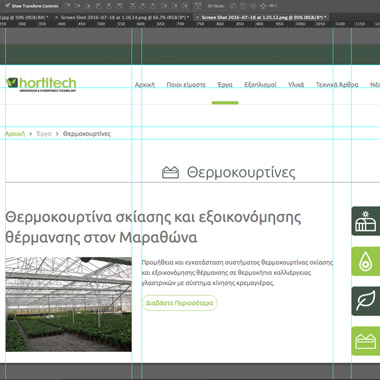This screenshot has height=380, width=380.
Task: Select the 3D Slide mode icon
Action: coord(263,6)
